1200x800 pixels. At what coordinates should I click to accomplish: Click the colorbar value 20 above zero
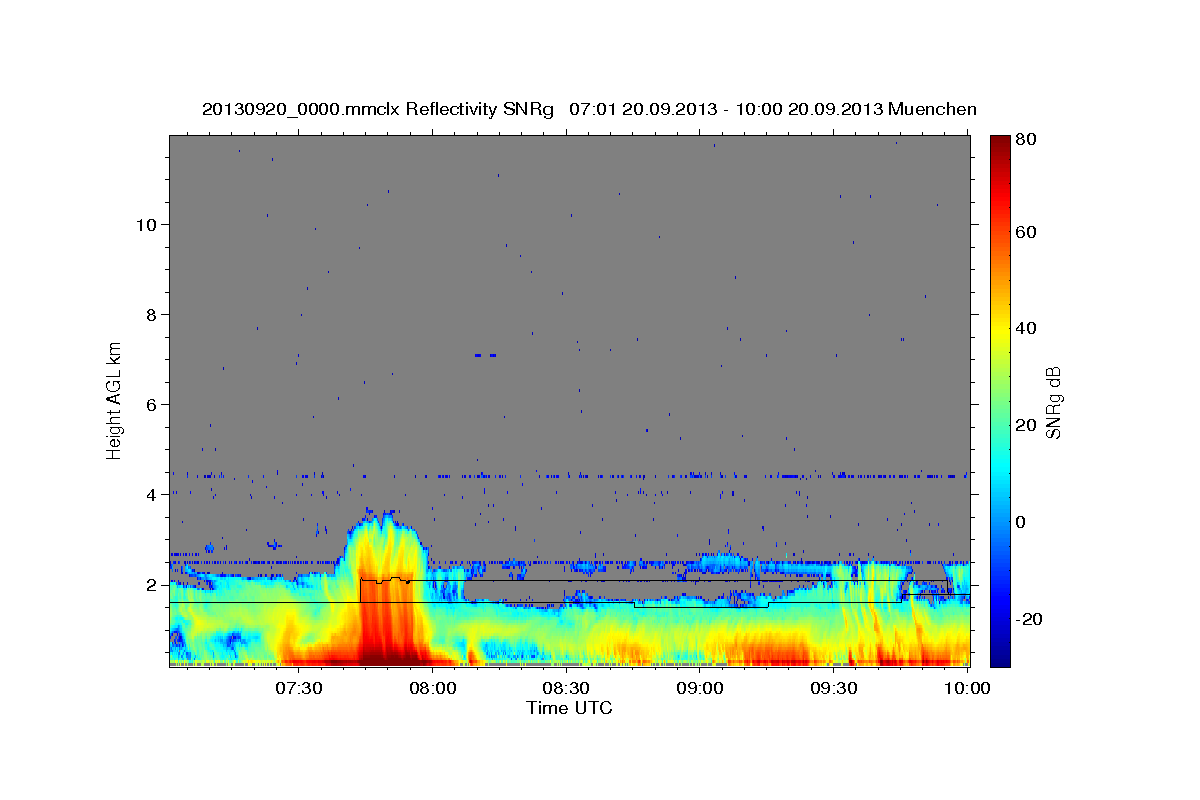point(1025,425)
